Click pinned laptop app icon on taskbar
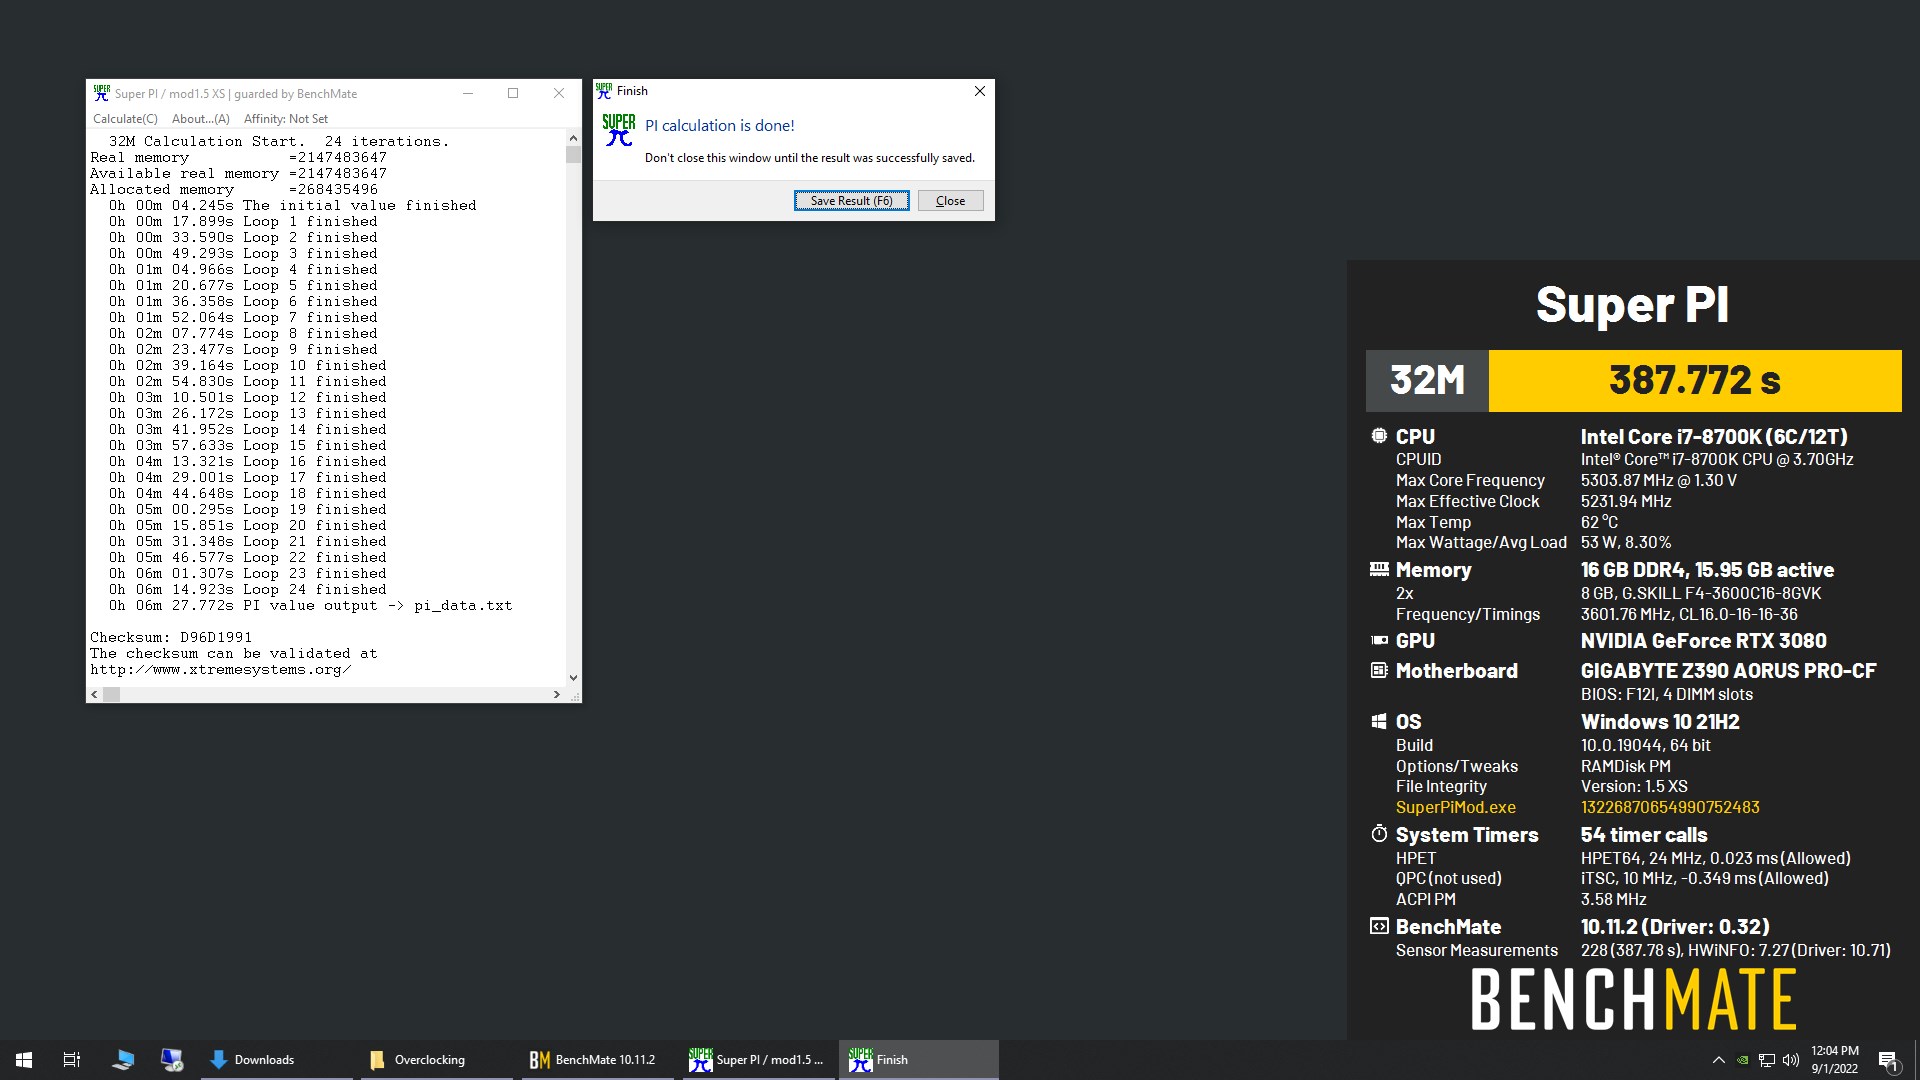Screen dimensions: 1920x1080 pos(123,1060)
